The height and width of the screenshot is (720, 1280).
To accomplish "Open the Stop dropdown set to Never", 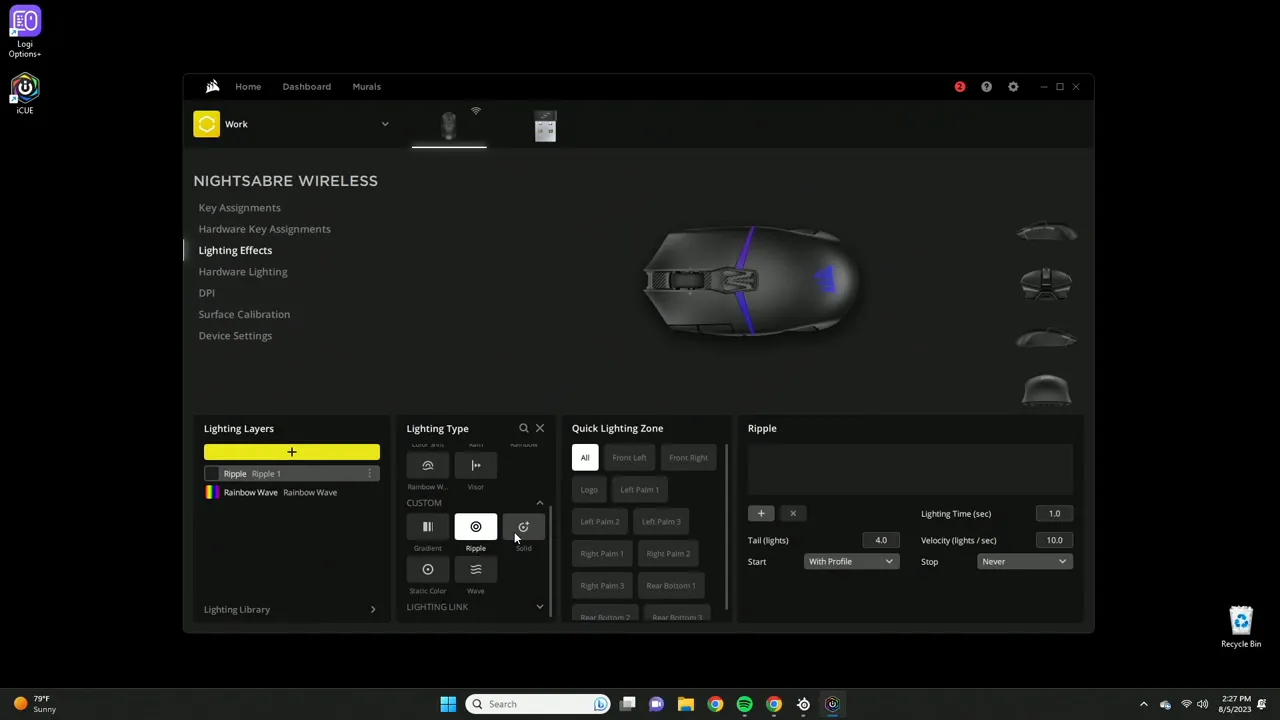I will click(1023, 561).
